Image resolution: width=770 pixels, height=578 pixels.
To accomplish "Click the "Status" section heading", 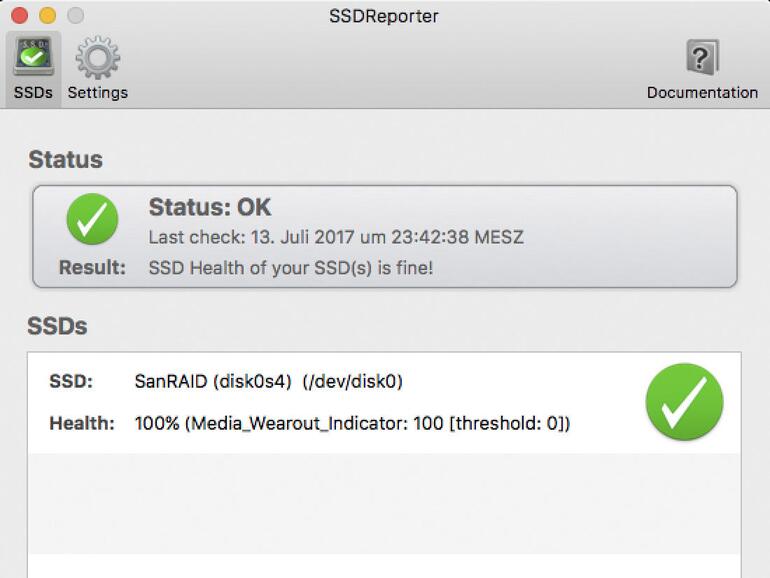I will tap(65, 159).
